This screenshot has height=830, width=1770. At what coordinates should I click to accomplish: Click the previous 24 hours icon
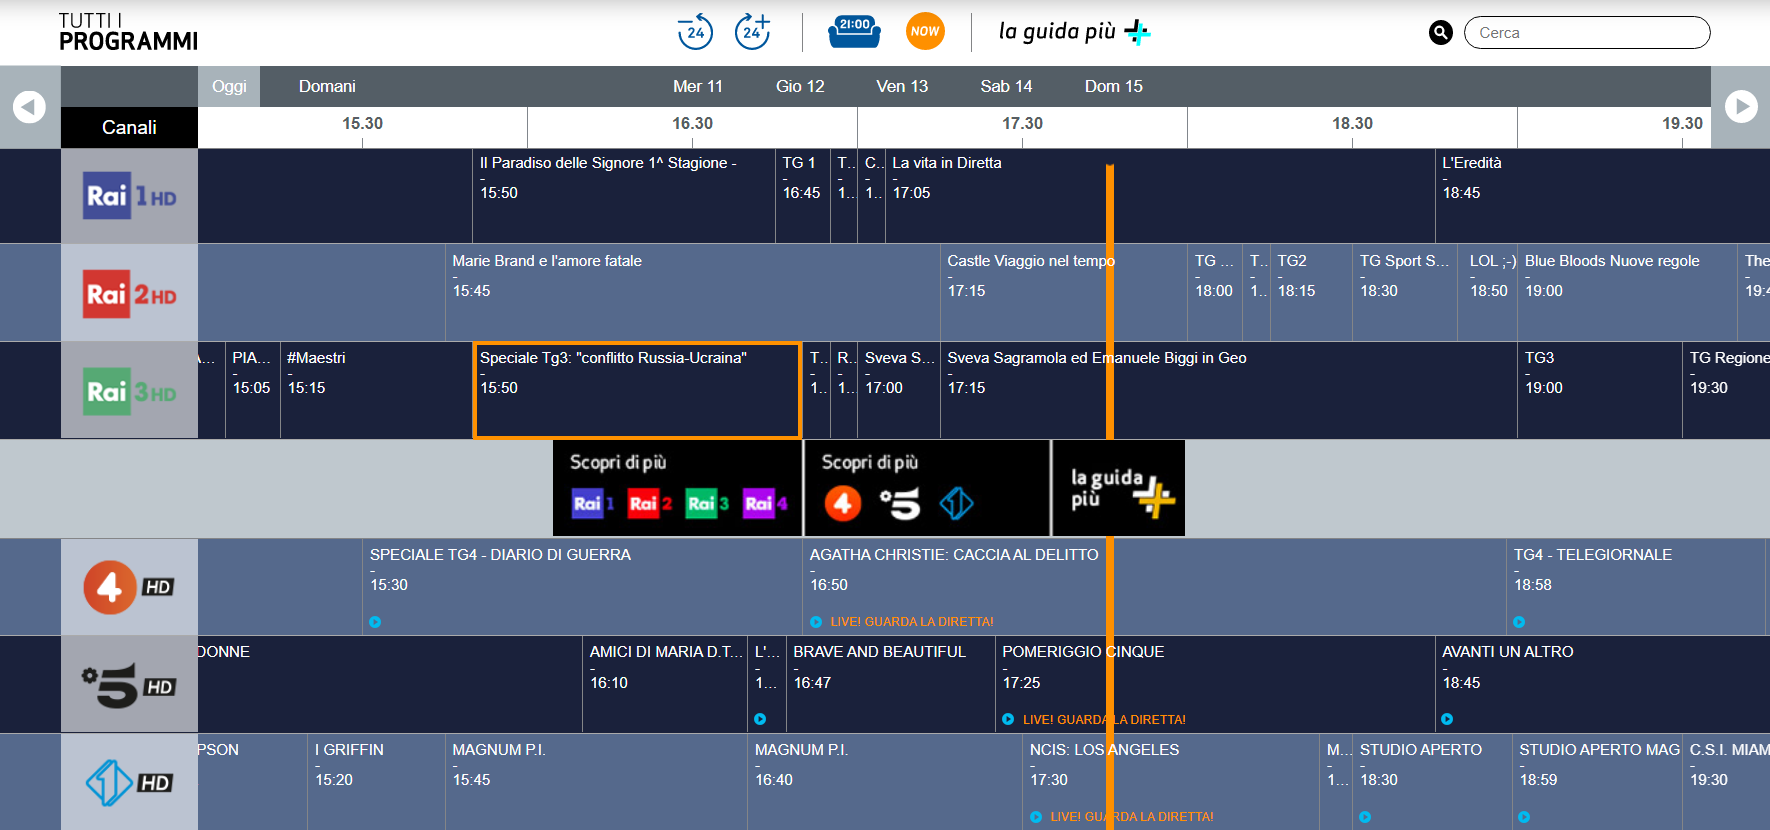(695, 31)
